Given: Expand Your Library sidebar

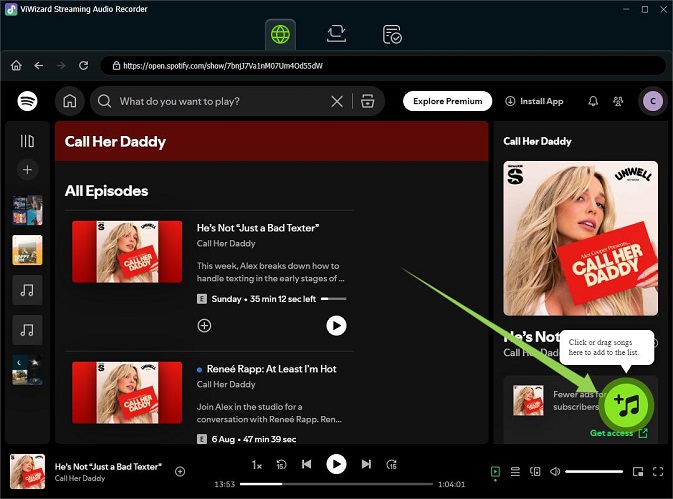Looking at the screenshot, I should 27,141.
